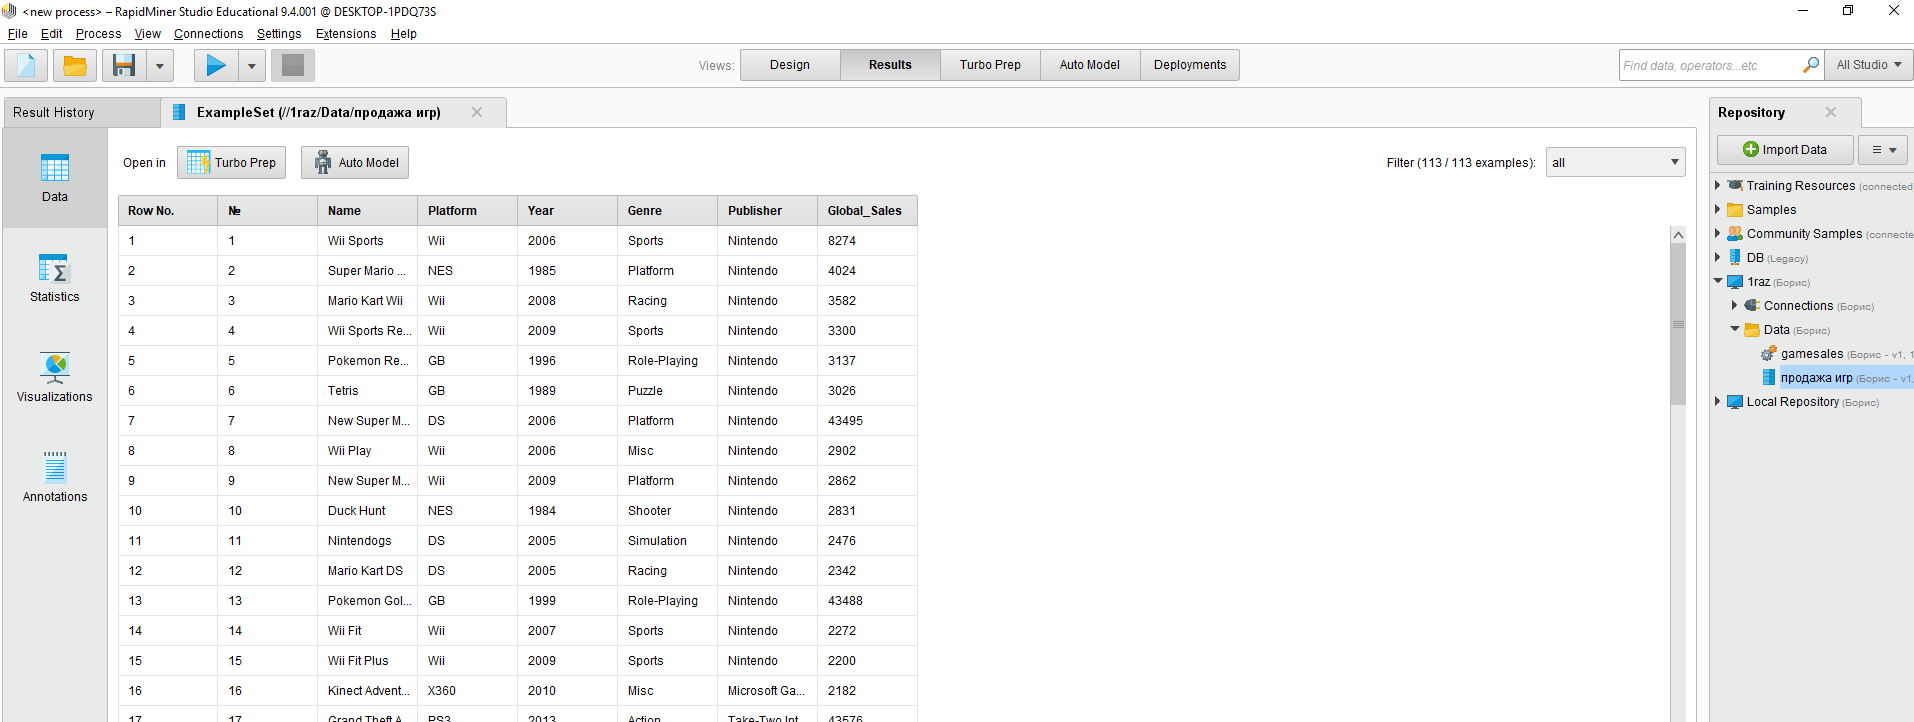Sort by the Name column header
Screen dimensions: 1914x722
pyautogui.click(x=367, y=211)
